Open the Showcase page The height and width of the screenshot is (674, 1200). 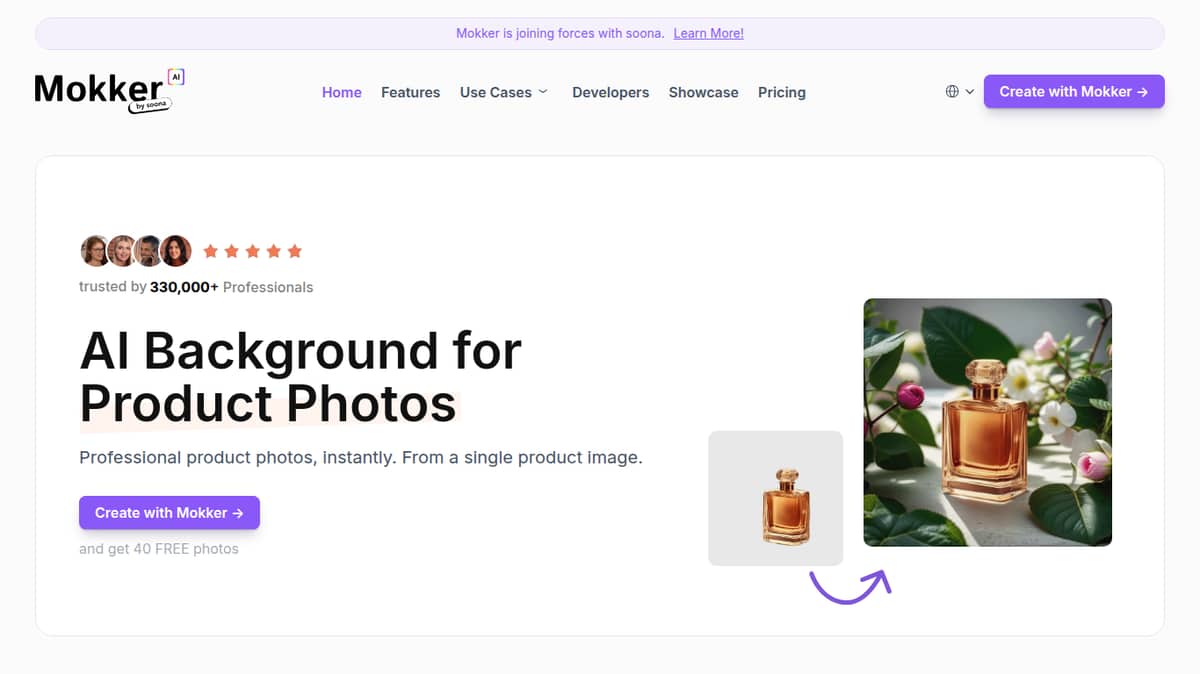point(703,92)
